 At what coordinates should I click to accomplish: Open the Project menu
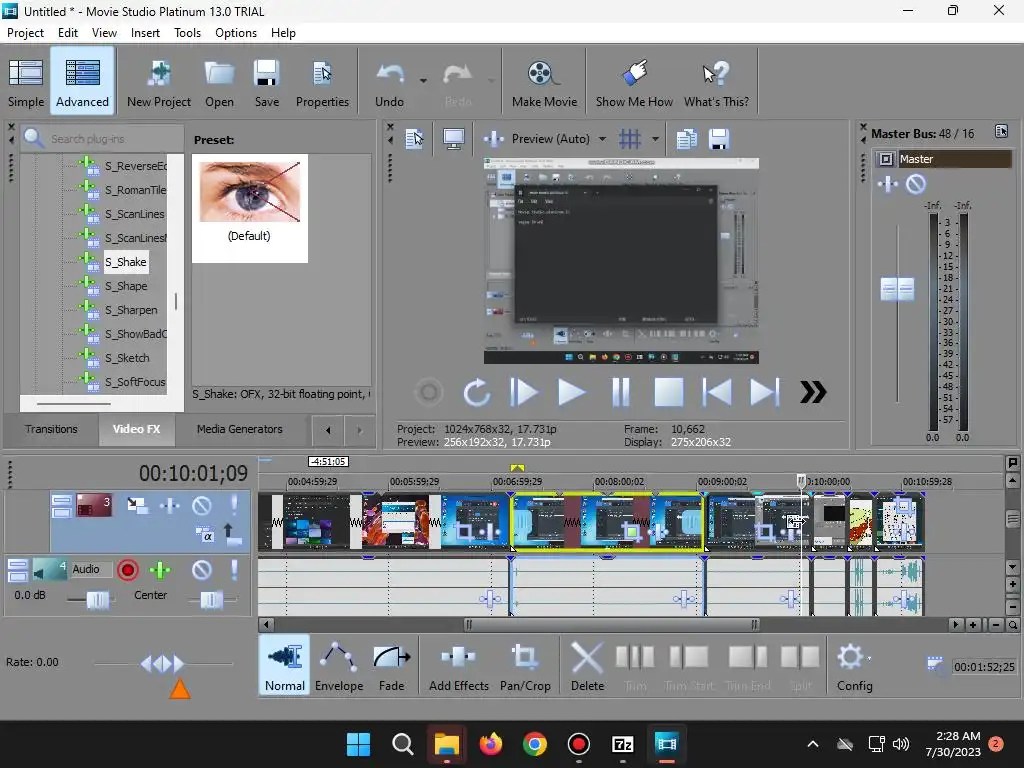point(25,33)
